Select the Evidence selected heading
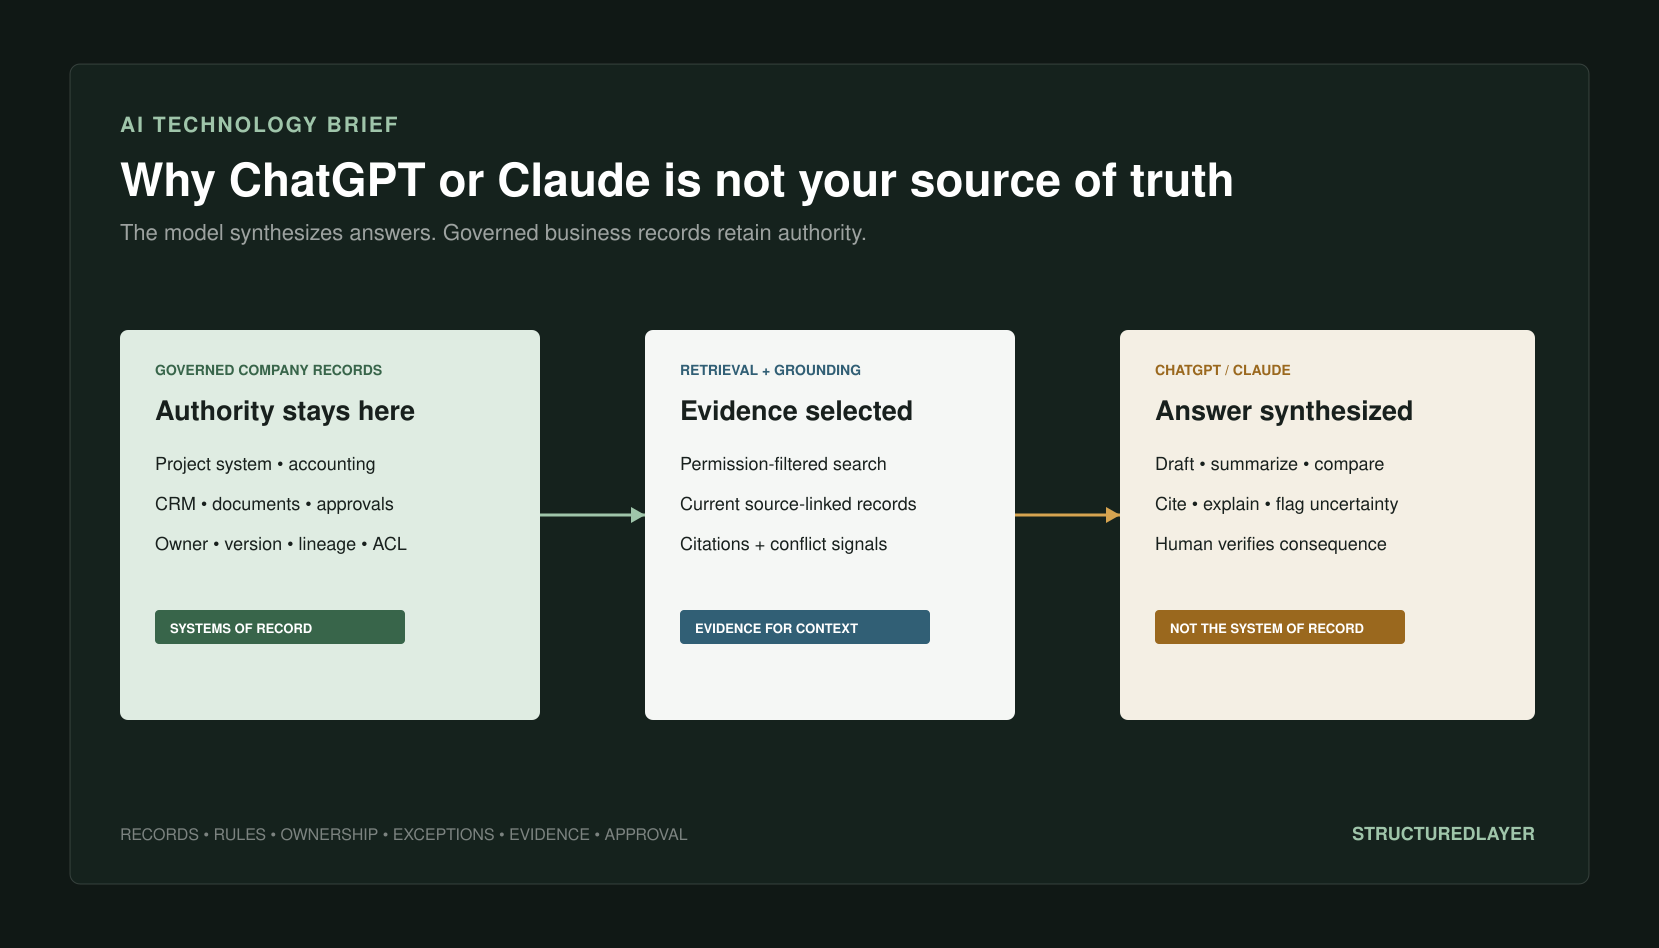1659x948 pixels. (x=796, y=411)
